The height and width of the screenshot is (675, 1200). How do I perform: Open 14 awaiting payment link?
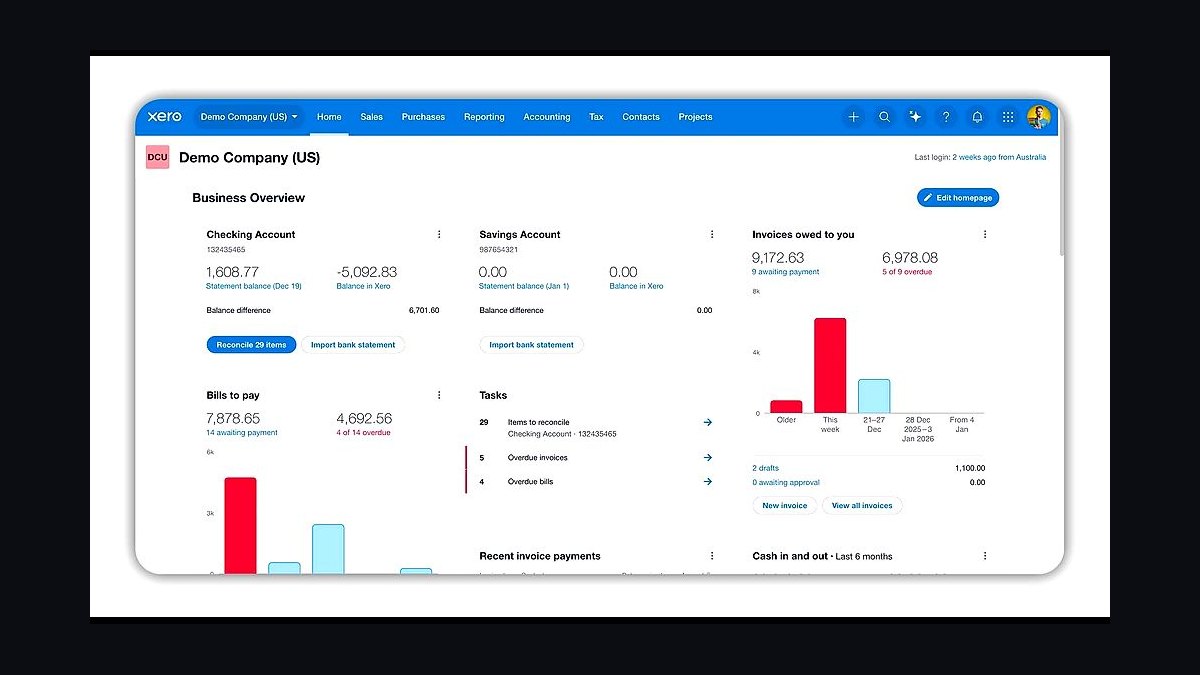(x=242, y=433)
